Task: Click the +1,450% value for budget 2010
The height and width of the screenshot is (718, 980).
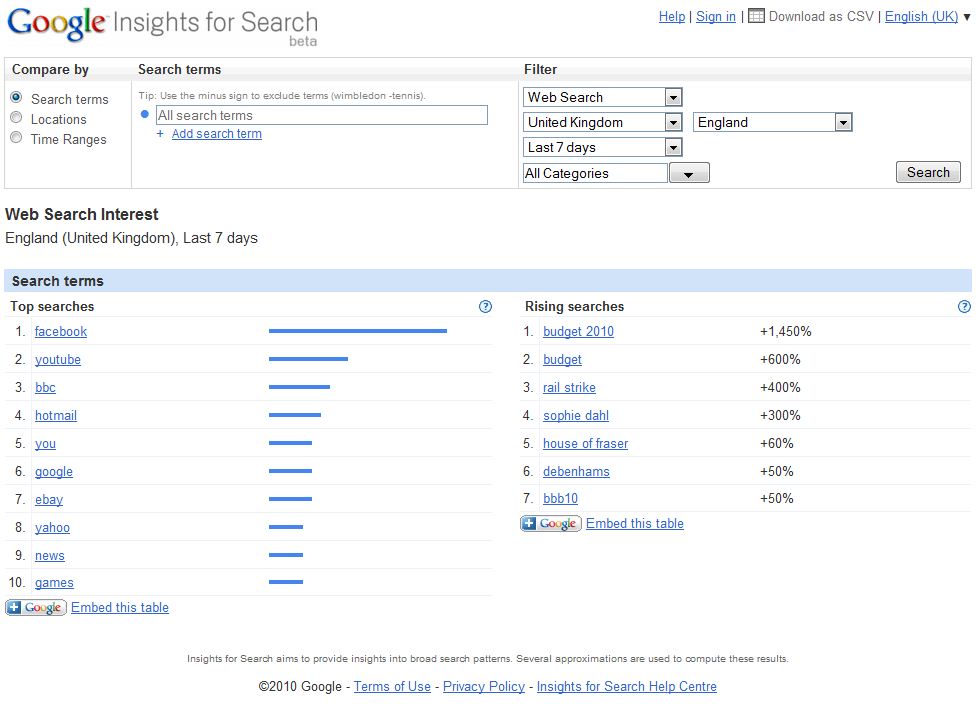Action: (785, 331)
